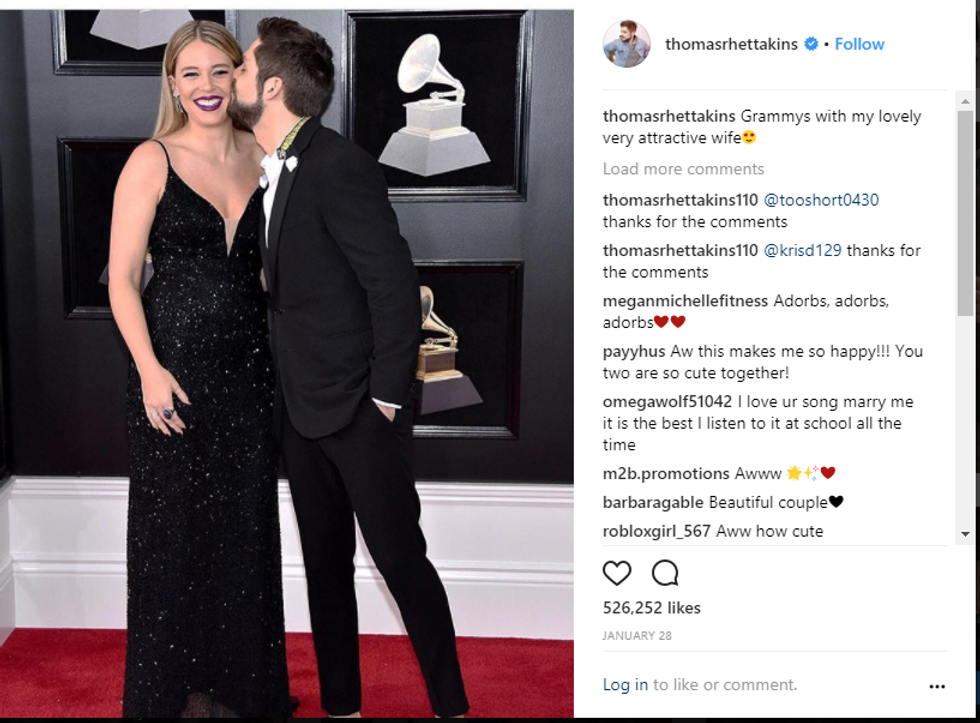Open thomasrhettakins profile picture avatar
Viewport: 980px width, 723px height.
click(627, 44)
